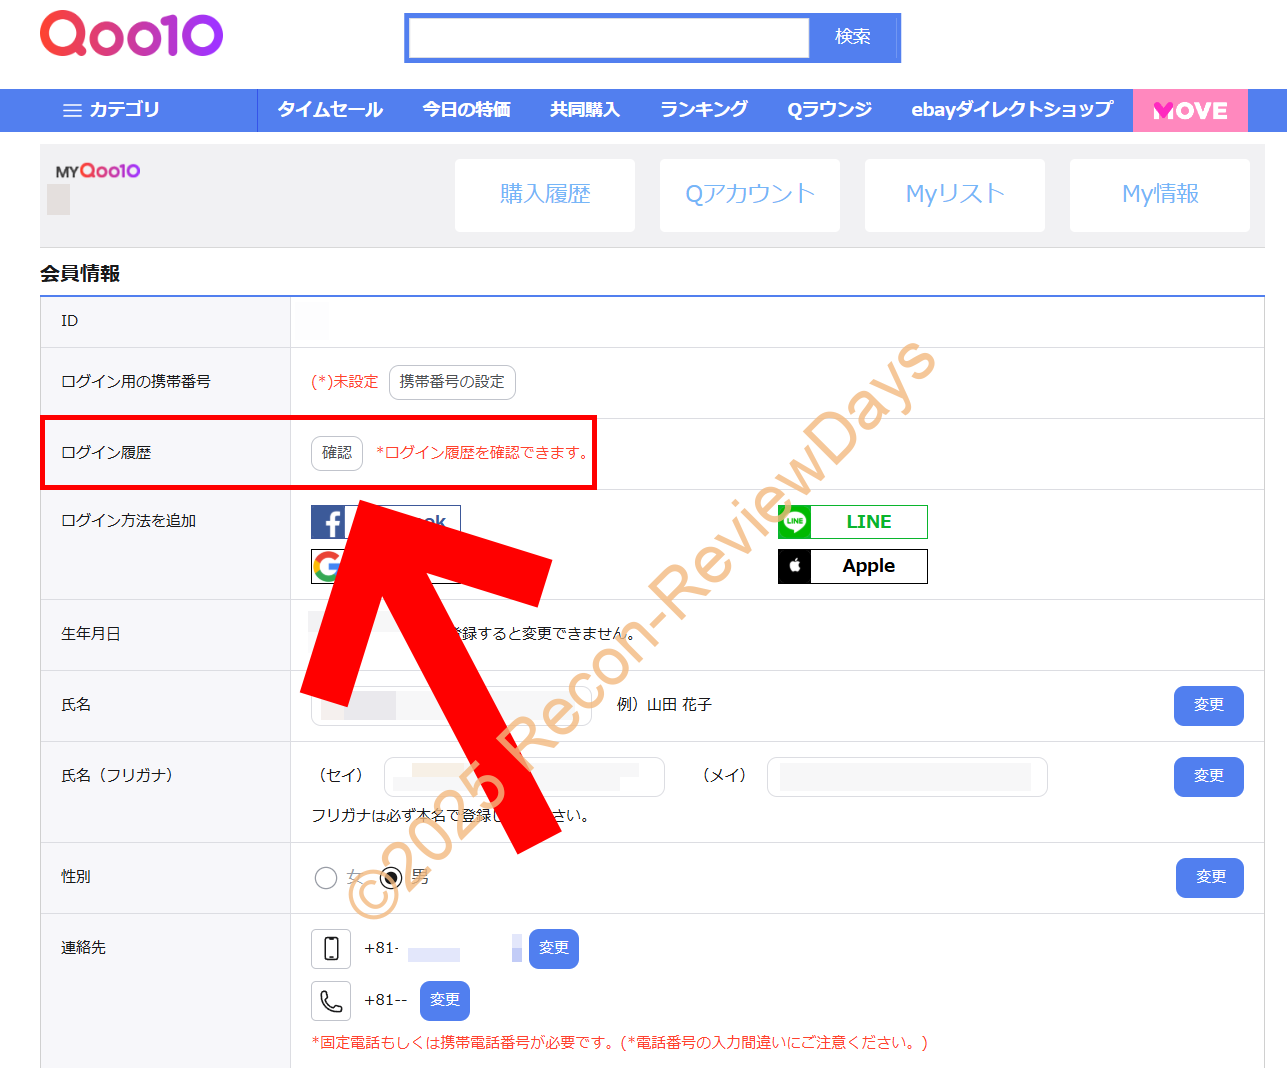Open 携帯番号の設定 to set phone number
The image size is (1287, 1068).
(452, 382)
